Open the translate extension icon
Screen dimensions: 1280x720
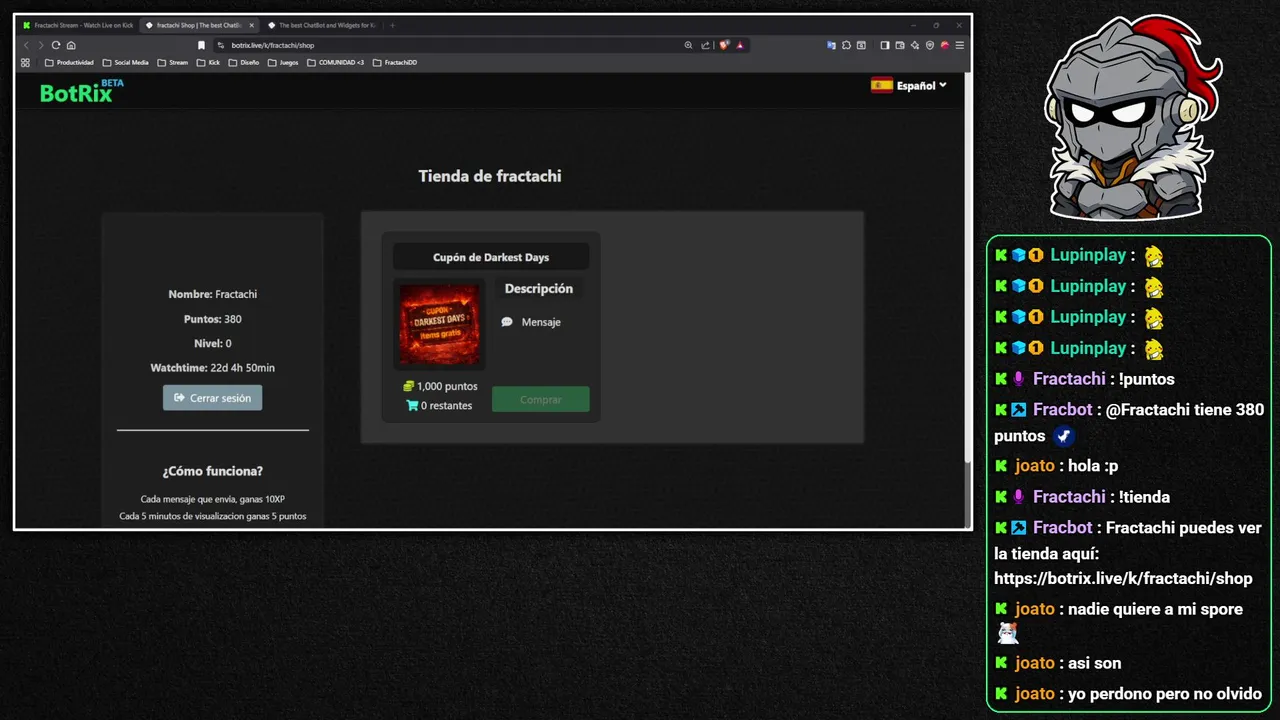pyautogui.click(x=831, y=45)
